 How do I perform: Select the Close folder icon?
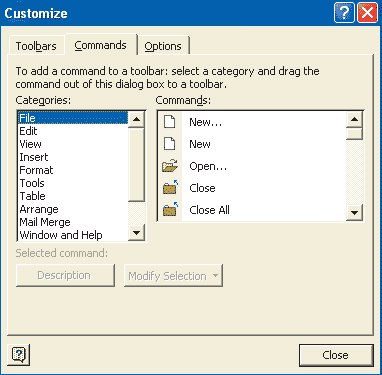click(x=170, y=188)
